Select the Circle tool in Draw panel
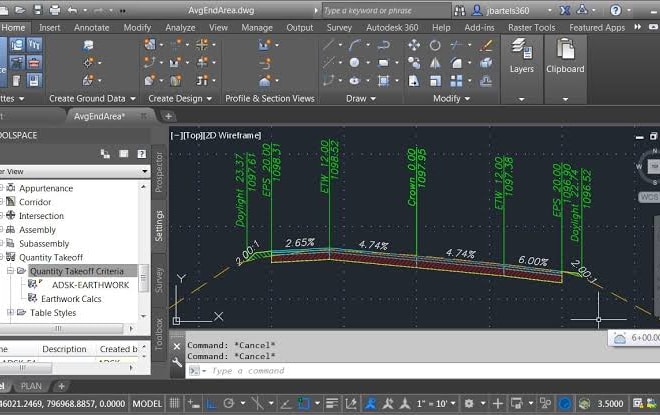The image size is (660, 415). click(354, 63)
